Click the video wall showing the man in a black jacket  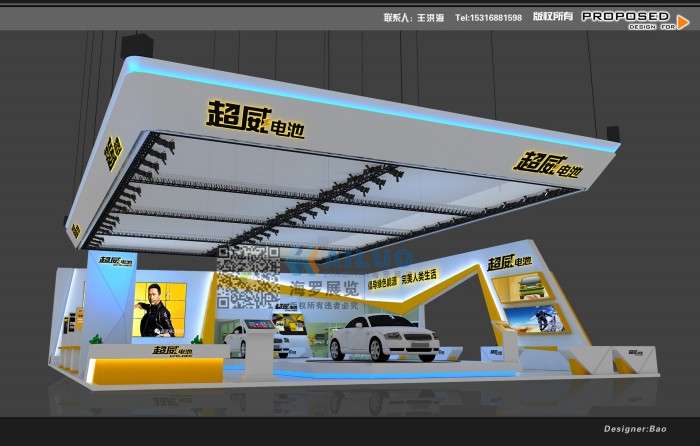159,309
